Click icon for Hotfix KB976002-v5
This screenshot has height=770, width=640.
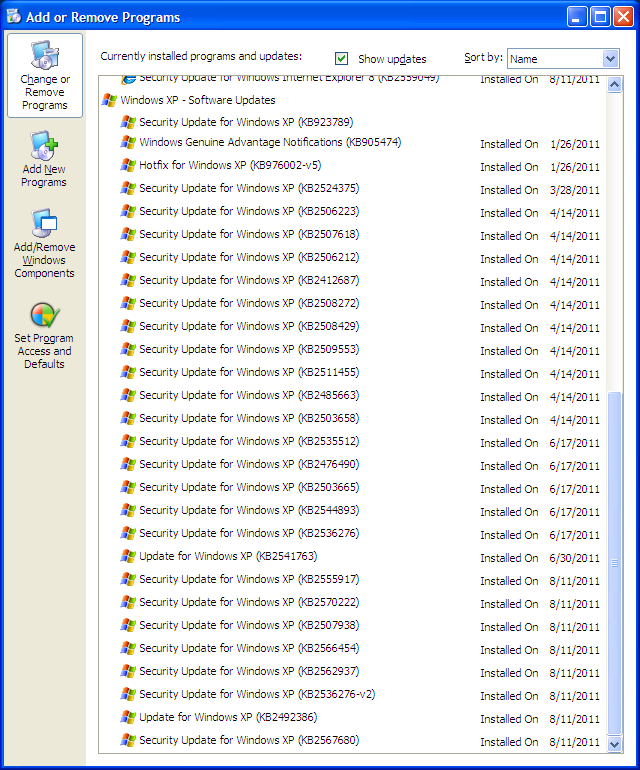[128, 165]
